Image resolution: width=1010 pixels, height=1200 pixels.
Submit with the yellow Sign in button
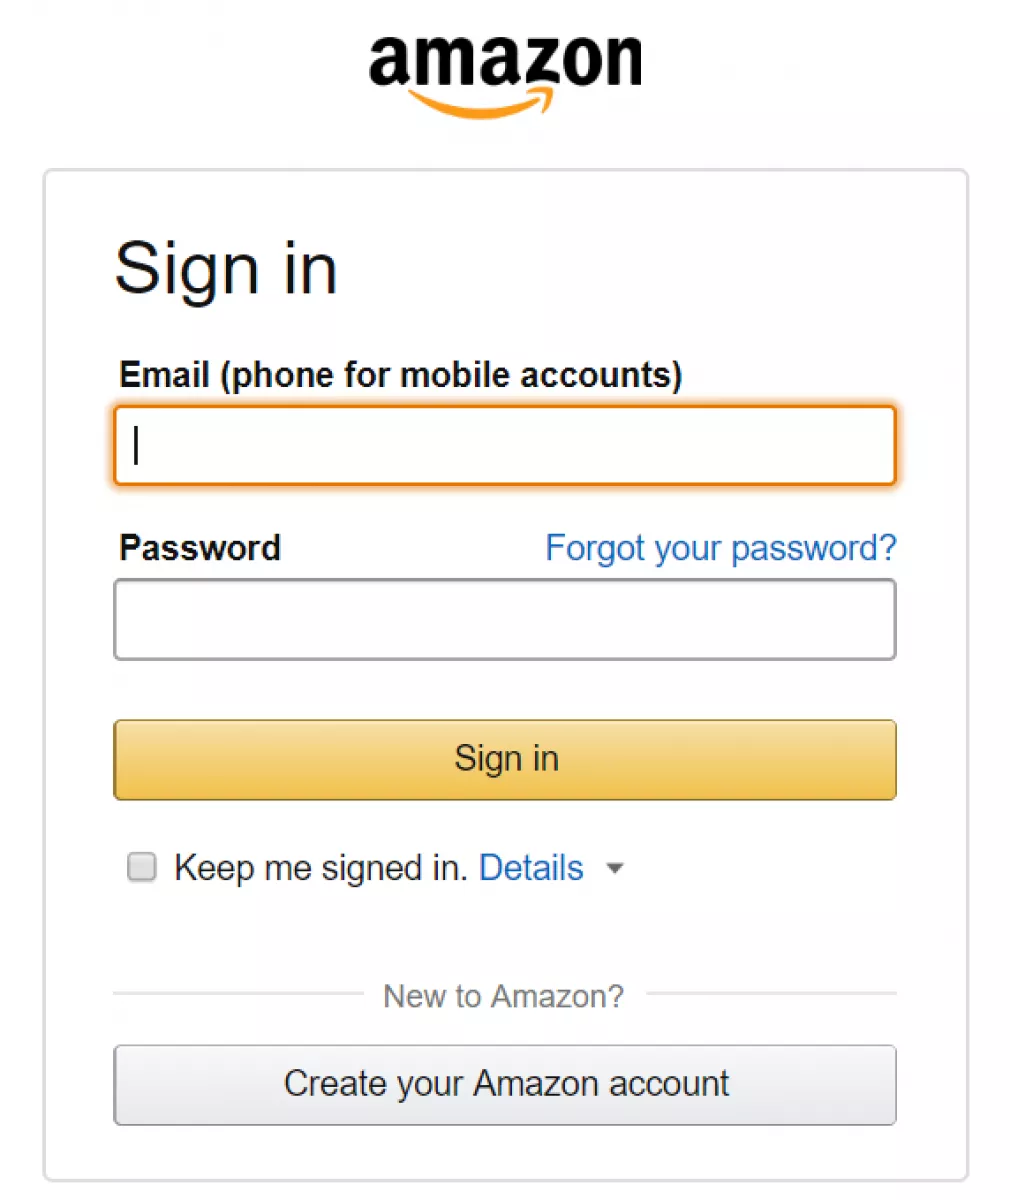tap(505, 759)
